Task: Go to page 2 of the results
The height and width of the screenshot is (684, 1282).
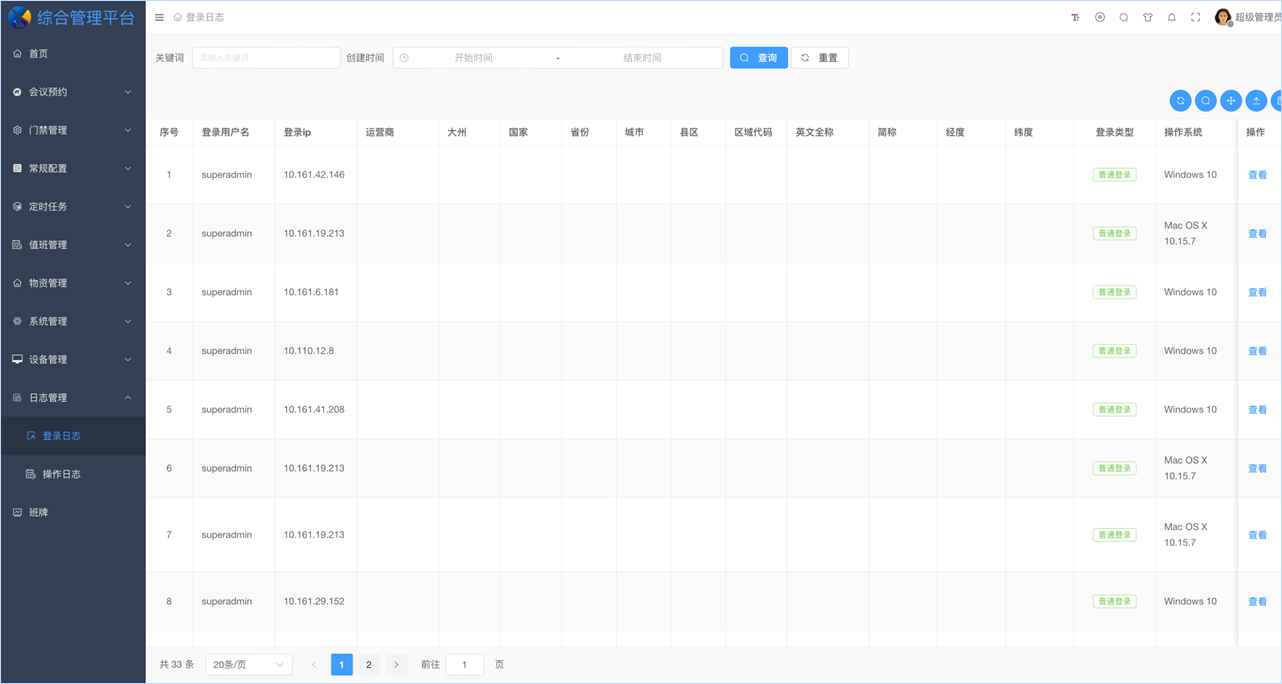Action: (368, 664)
